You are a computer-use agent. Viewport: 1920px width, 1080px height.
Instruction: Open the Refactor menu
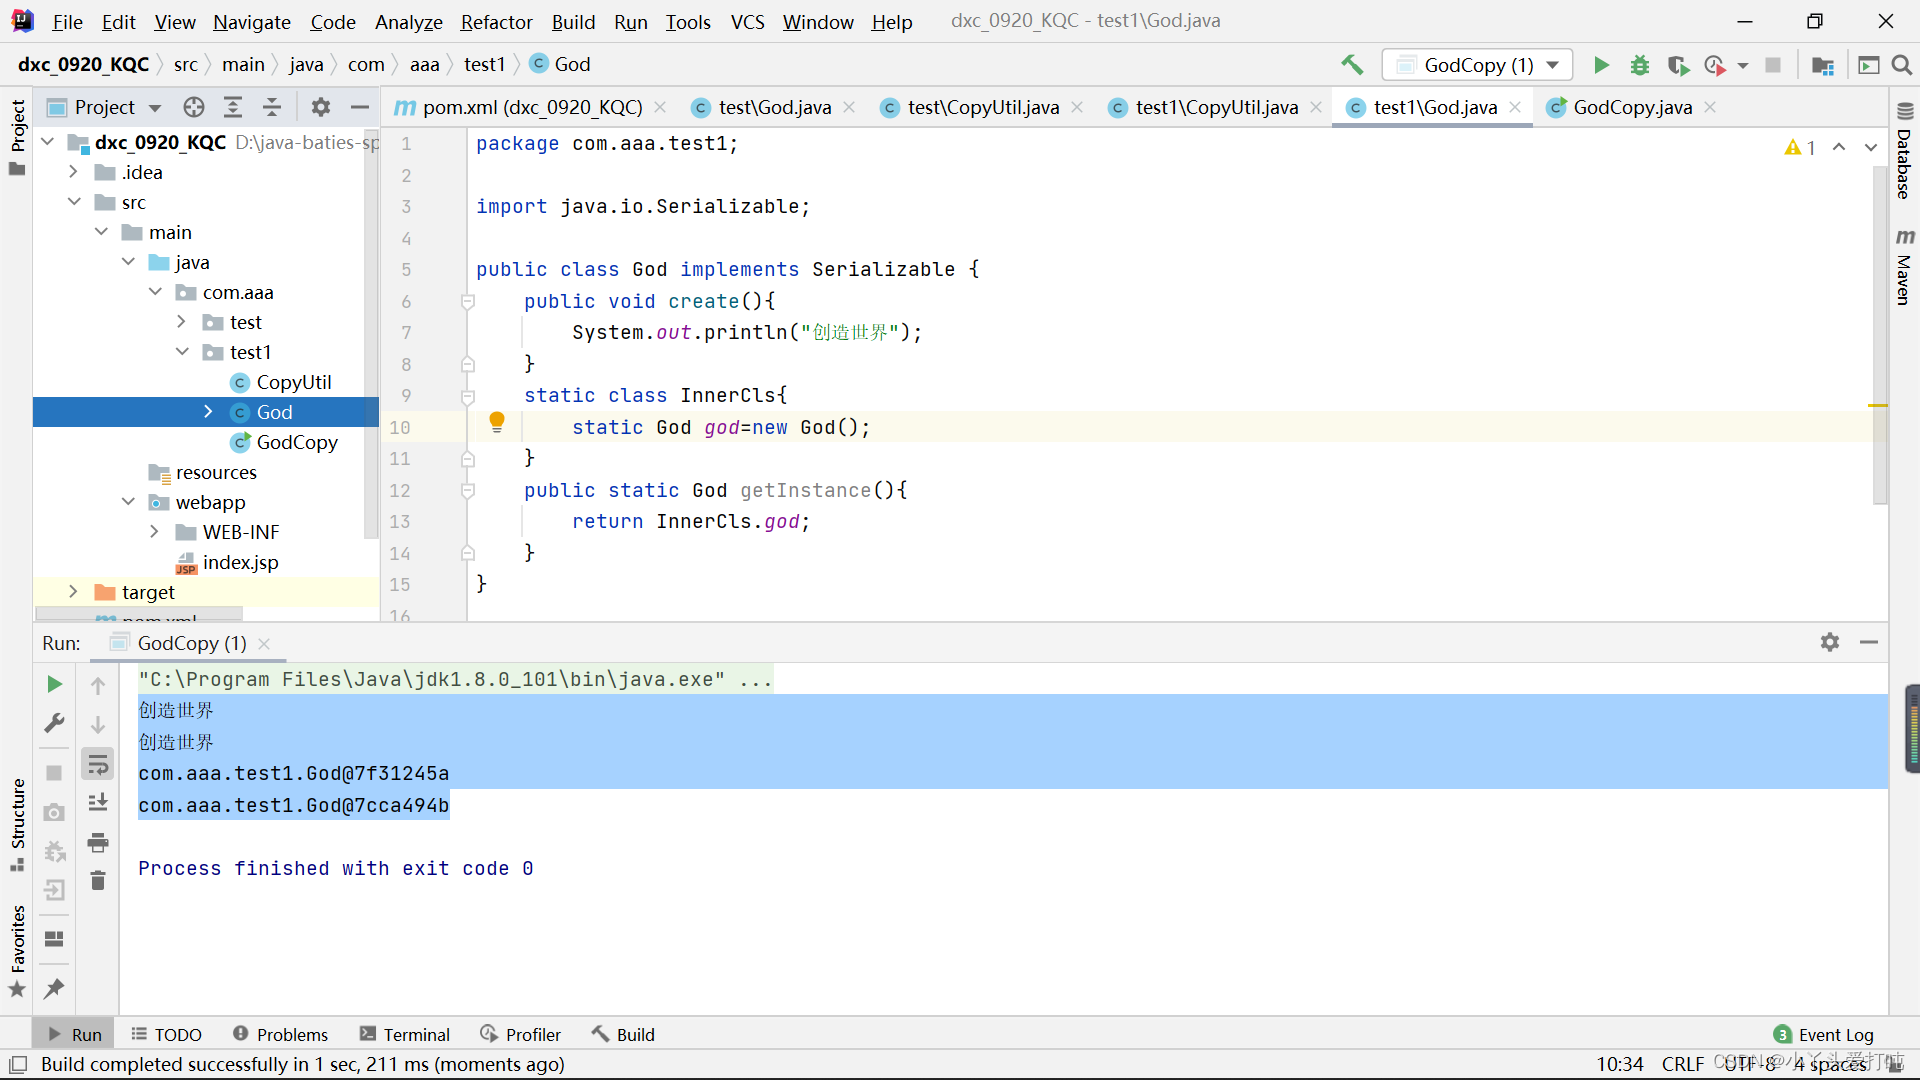click(496, 22)
